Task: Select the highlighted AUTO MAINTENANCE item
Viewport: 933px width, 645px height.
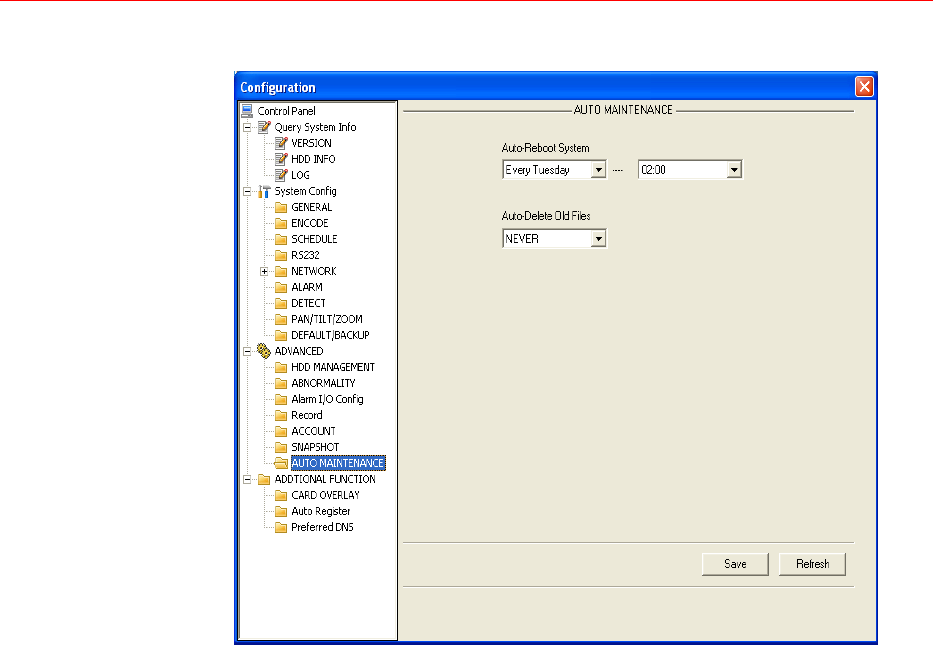Action: 338,463
